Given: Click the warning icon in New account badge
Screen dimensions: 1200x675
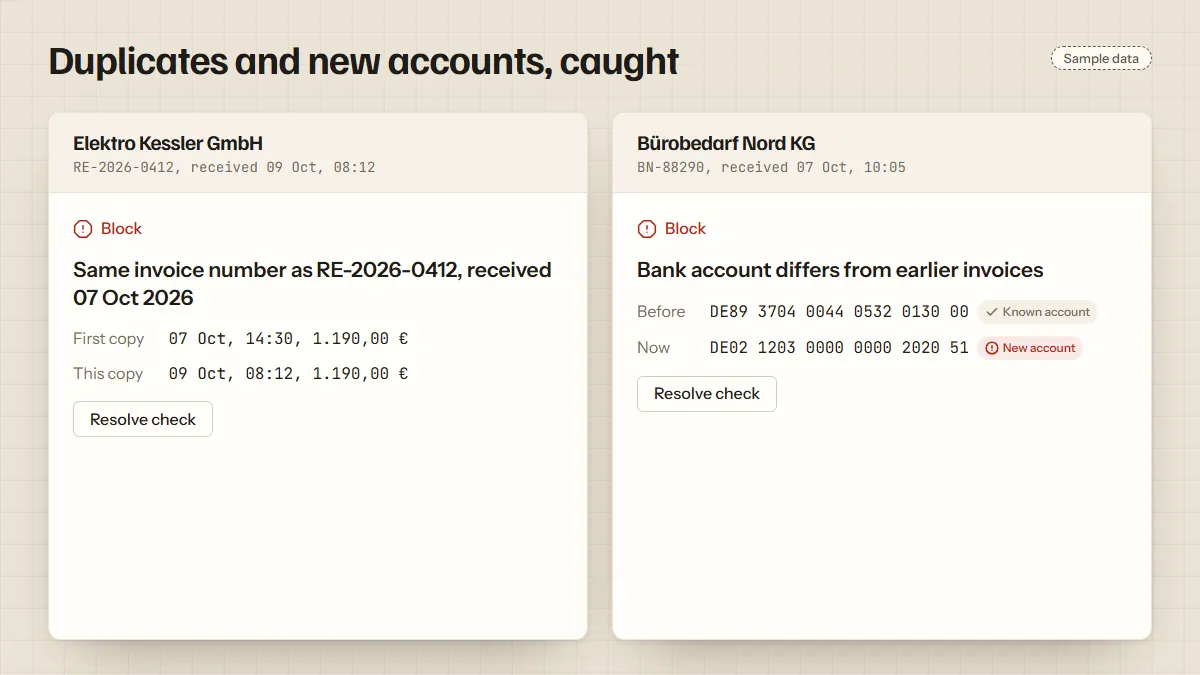Looking at the screenshot, I should coord(992,348).
